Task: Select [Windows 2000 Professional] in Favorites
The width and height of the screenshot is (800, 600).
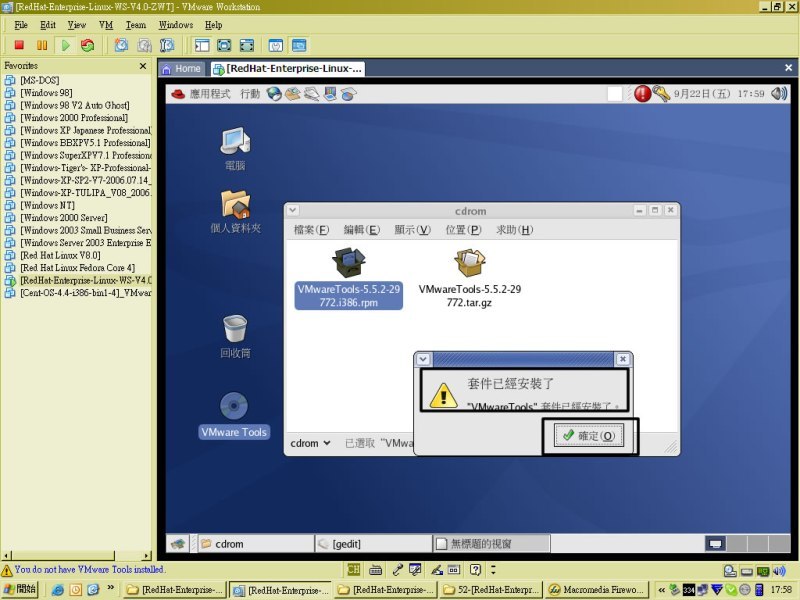Action: pos(74,118)
